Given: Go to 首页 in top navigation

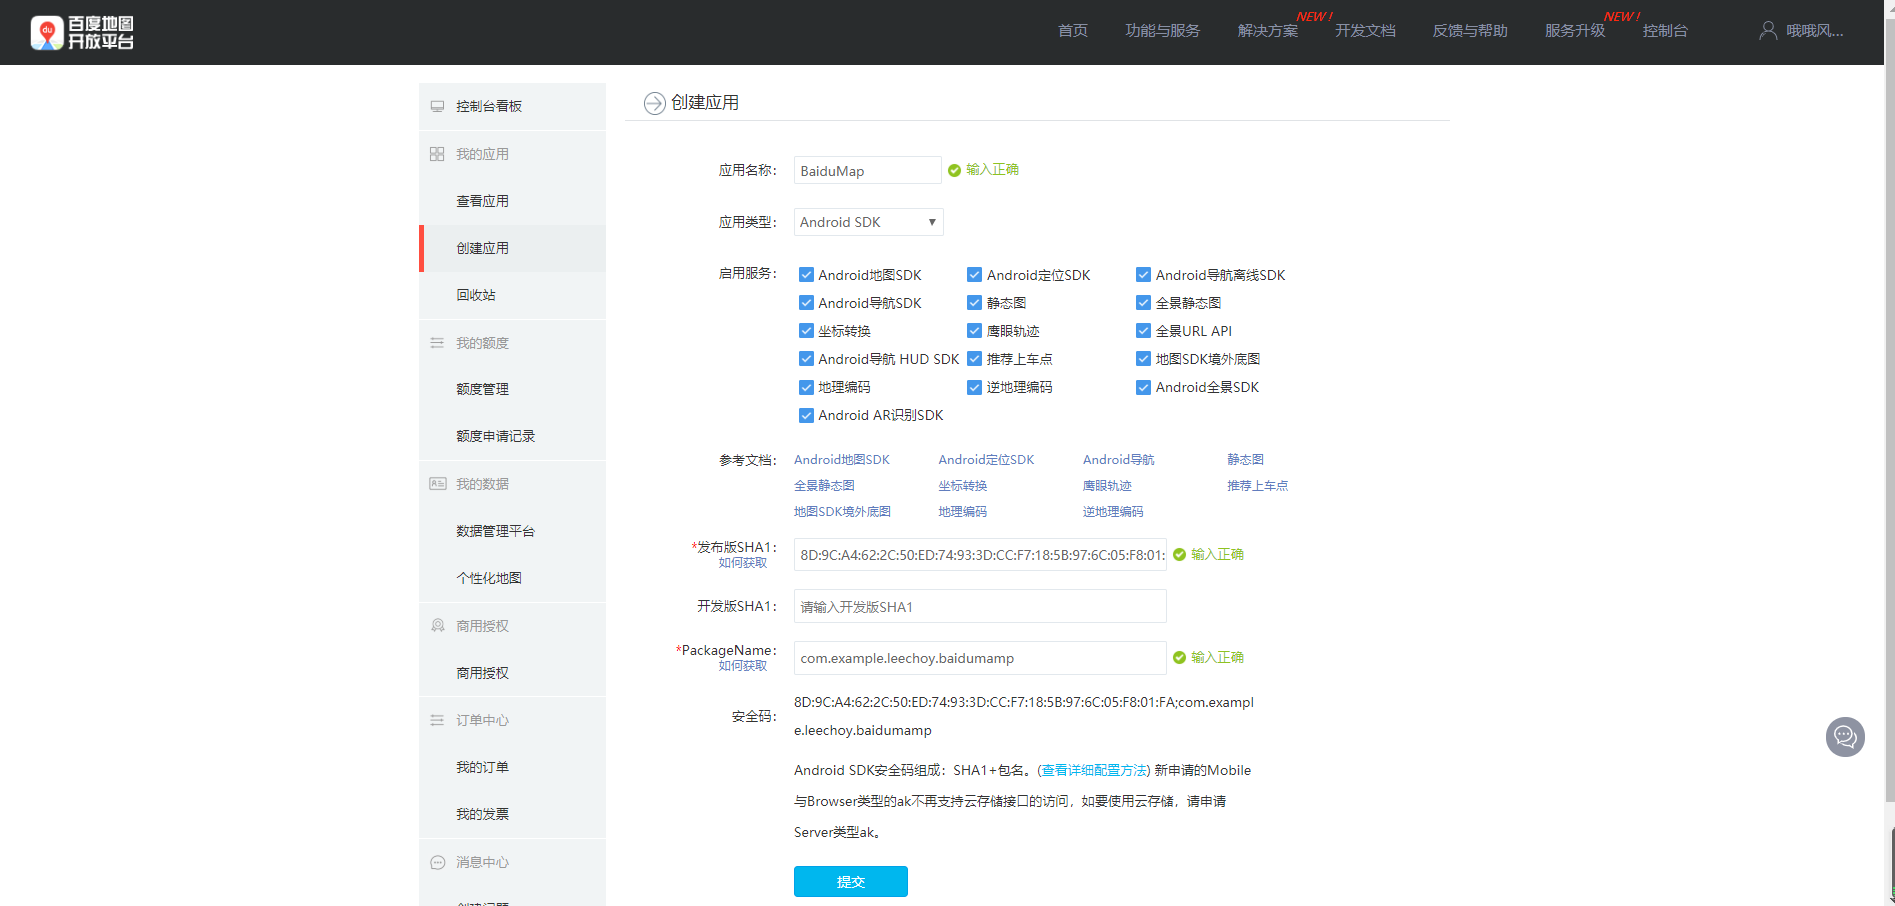Looking at the screenshot, I should click(1073, 31).
